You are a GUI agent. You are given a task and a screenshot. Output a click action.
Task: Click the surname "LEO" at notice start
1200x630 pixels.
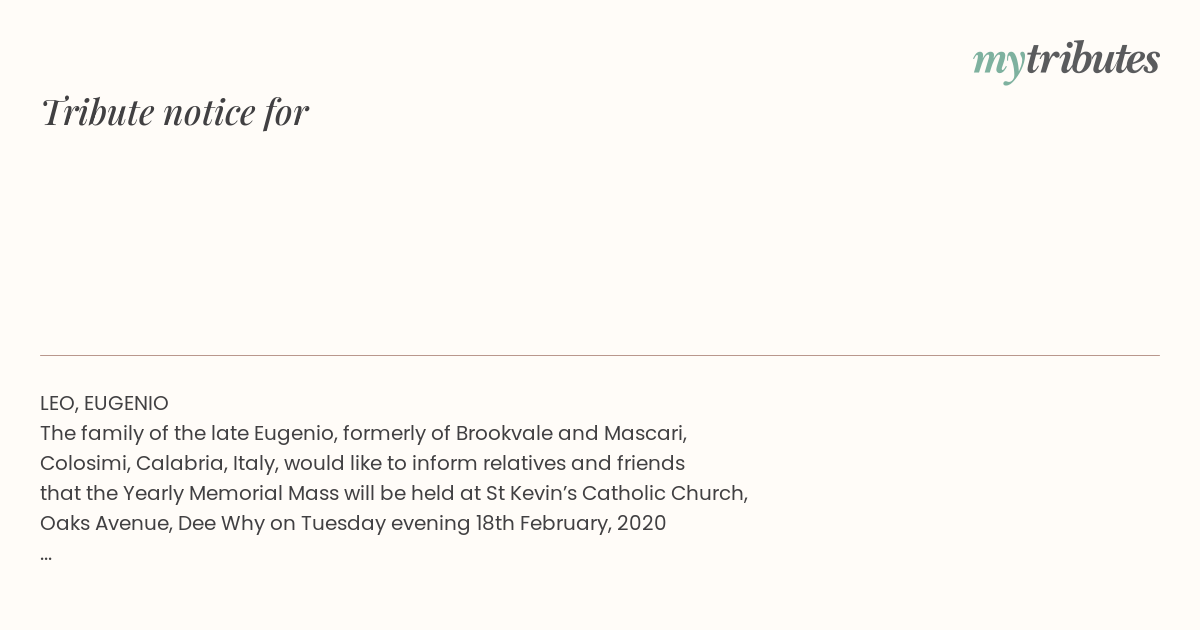click(58, 403)
